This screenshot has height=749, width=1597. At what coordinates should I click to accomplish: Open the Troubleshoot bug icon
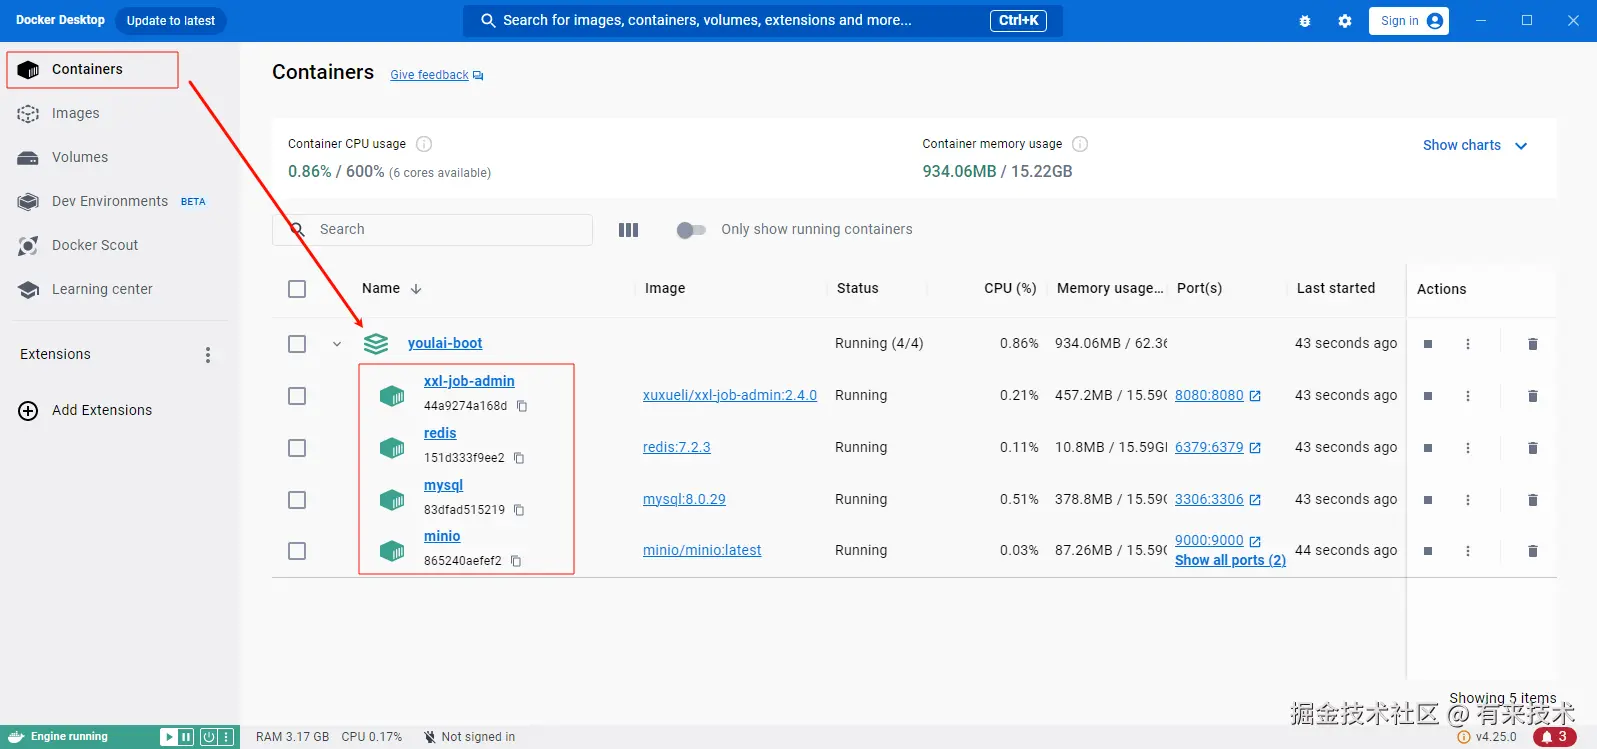[1305, 21]
